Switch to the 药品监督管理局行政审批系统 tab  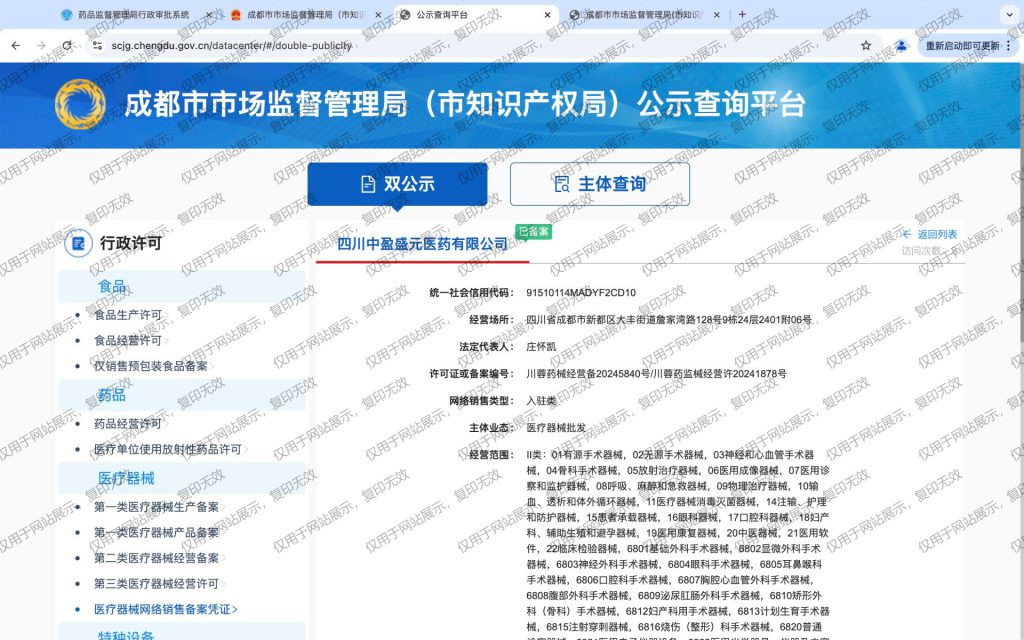click(x=134, y=14)
